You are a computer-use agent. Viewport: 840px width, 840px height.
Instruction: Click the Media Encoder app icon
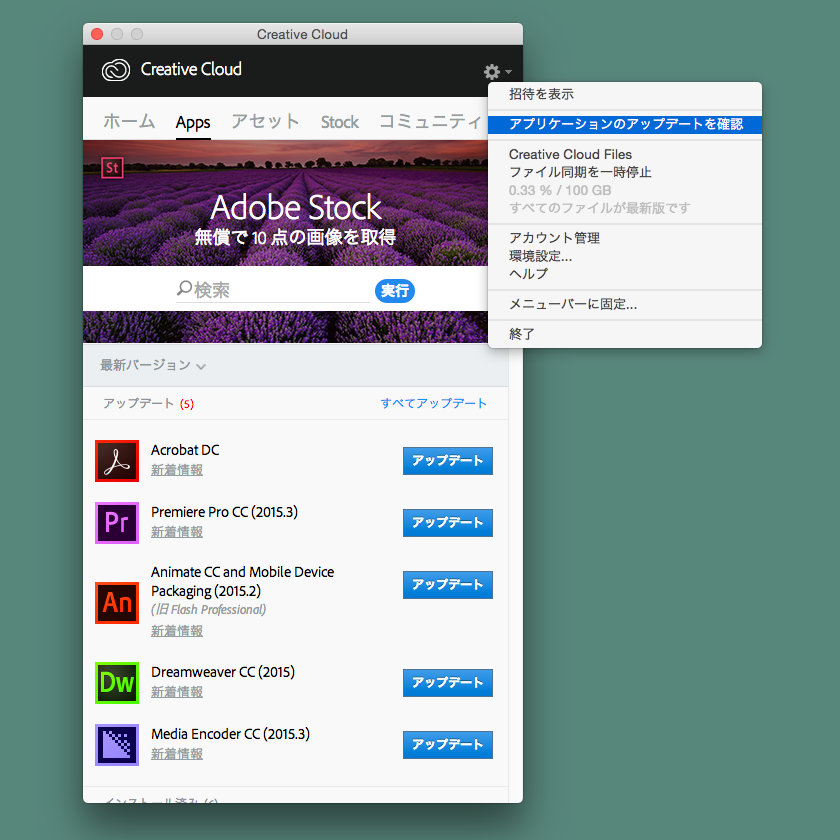tap(117, 745)
